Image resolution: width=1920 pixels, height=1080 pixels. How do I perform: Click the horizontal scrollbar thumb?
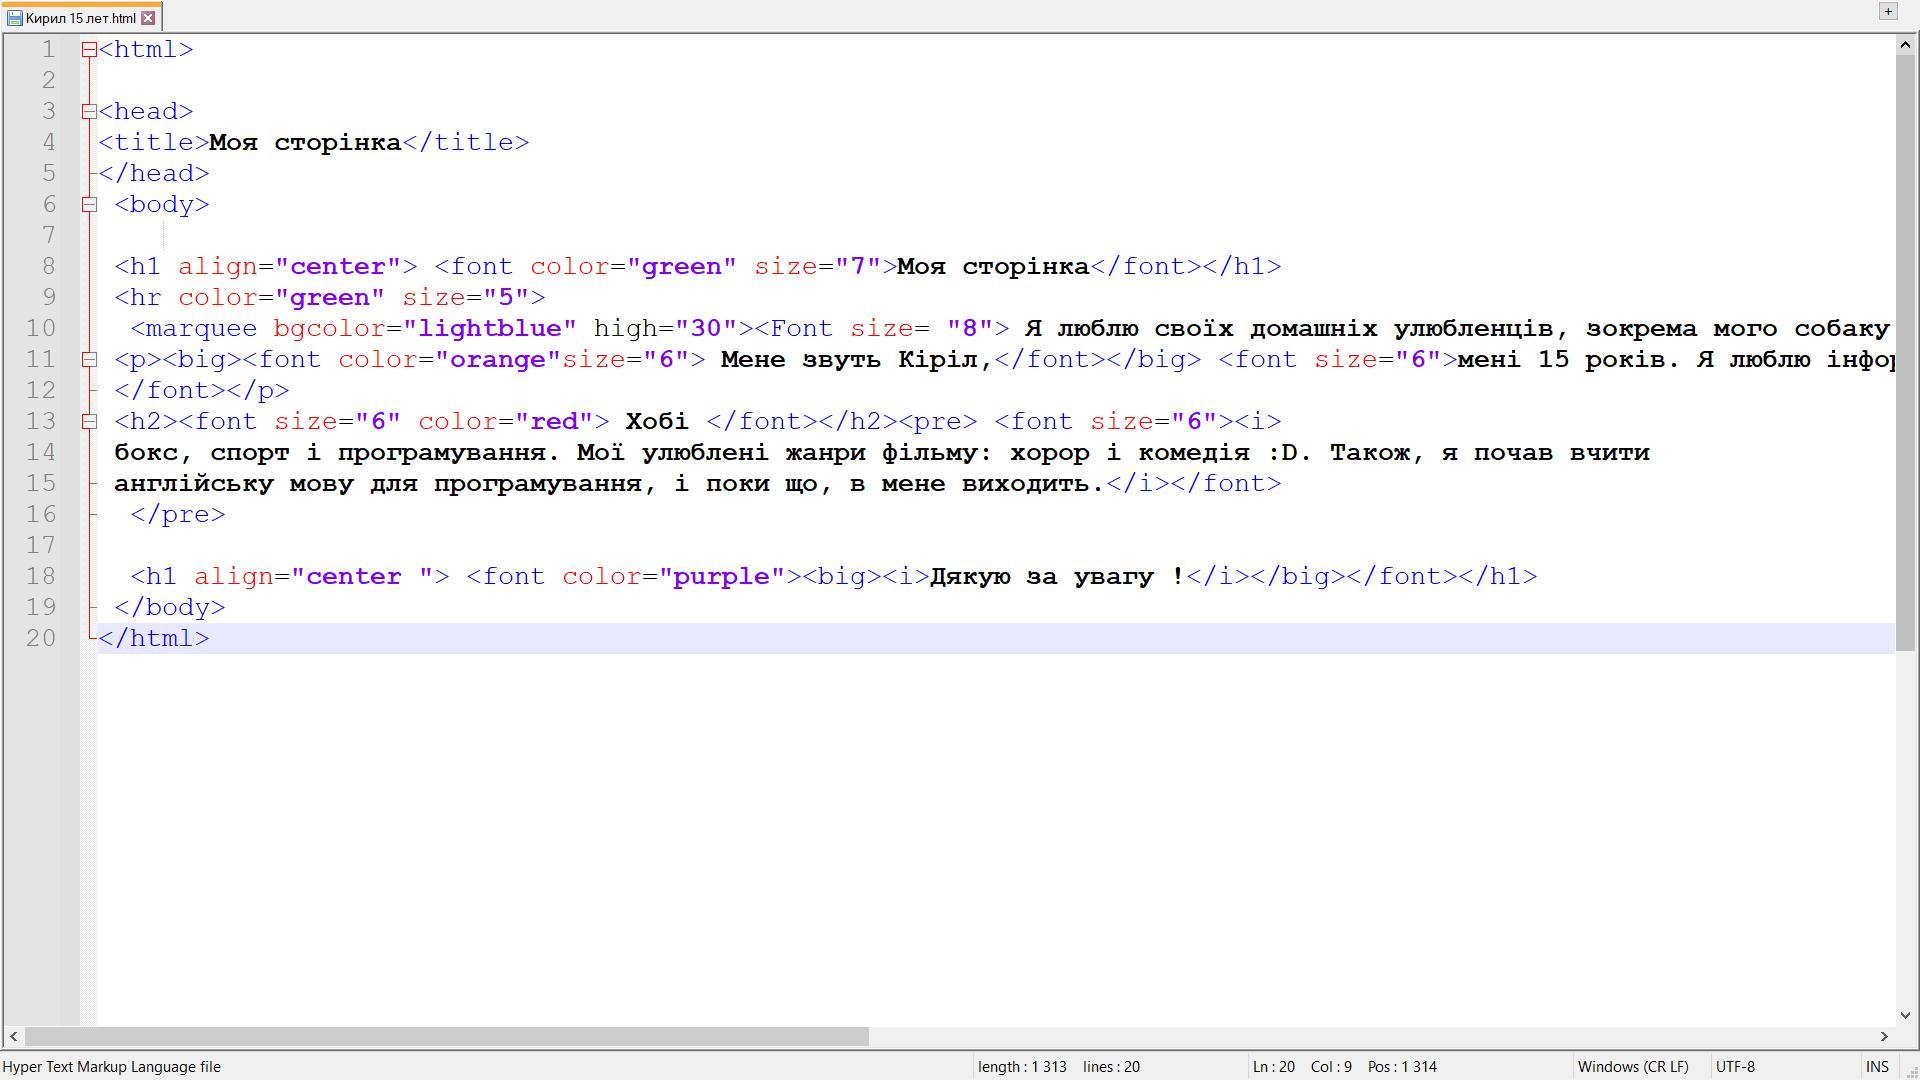[446, 1037]
